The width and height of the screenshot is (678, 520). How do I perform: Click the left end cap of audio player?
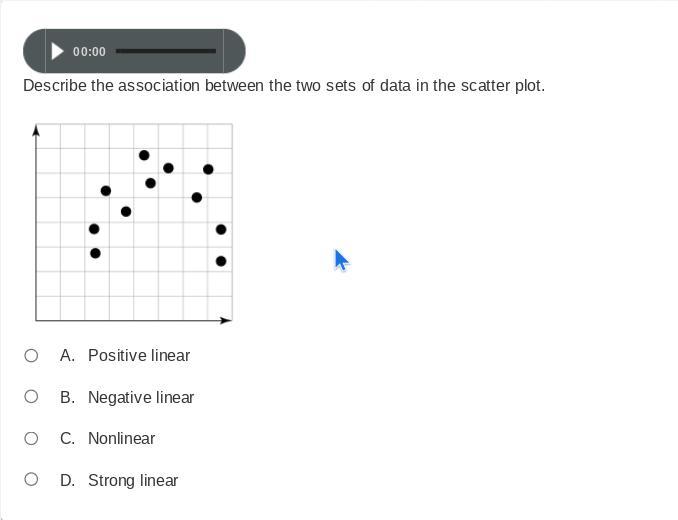tap(32, 51)
